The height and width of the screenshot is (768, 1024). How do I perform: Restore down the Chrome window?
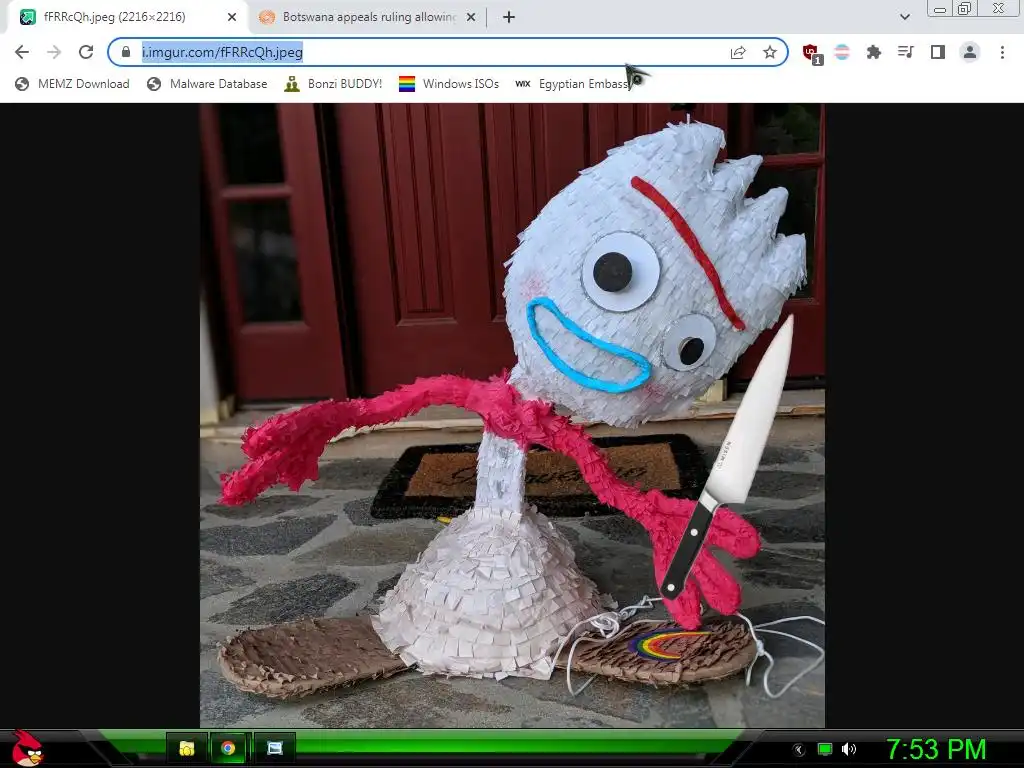[964, 8]
